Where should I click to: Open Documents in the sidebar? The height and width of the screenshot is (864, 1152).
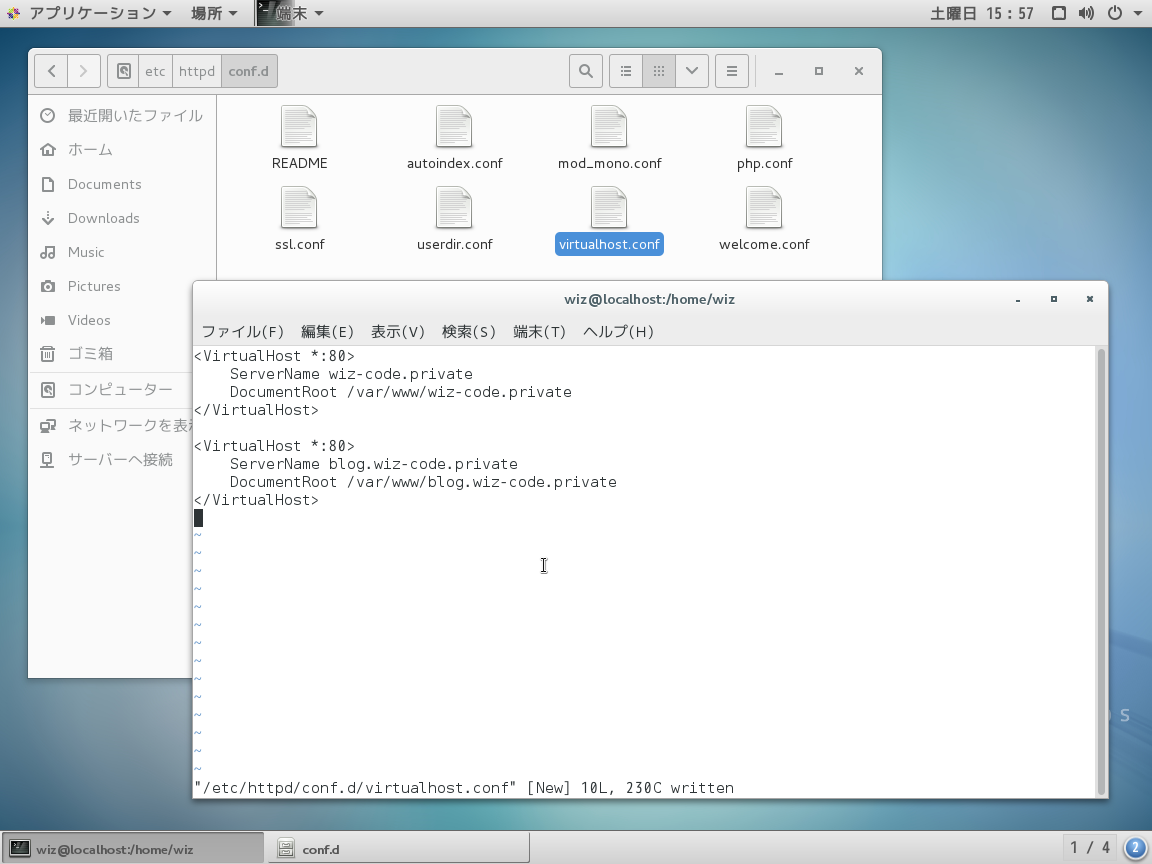(122, 184)
